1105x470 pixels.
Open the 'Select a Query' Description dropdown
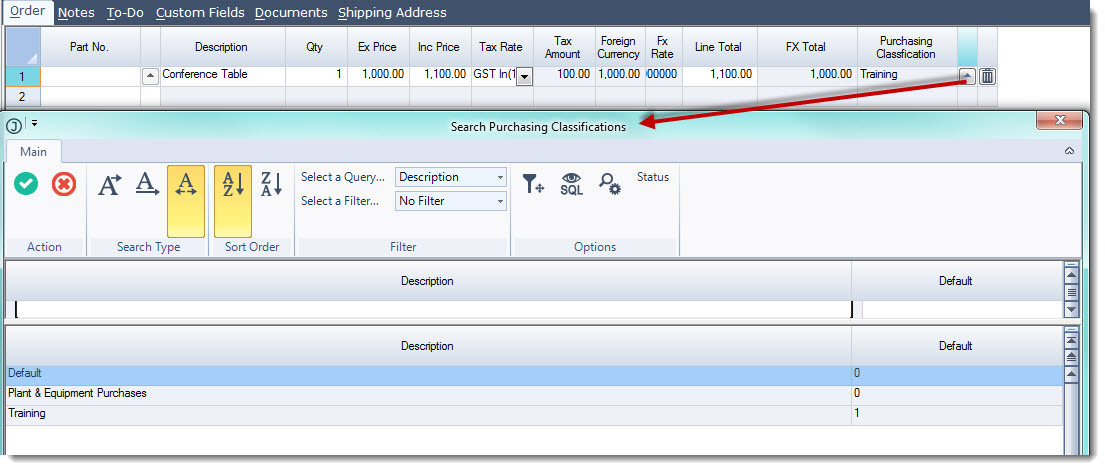[451, 177]
